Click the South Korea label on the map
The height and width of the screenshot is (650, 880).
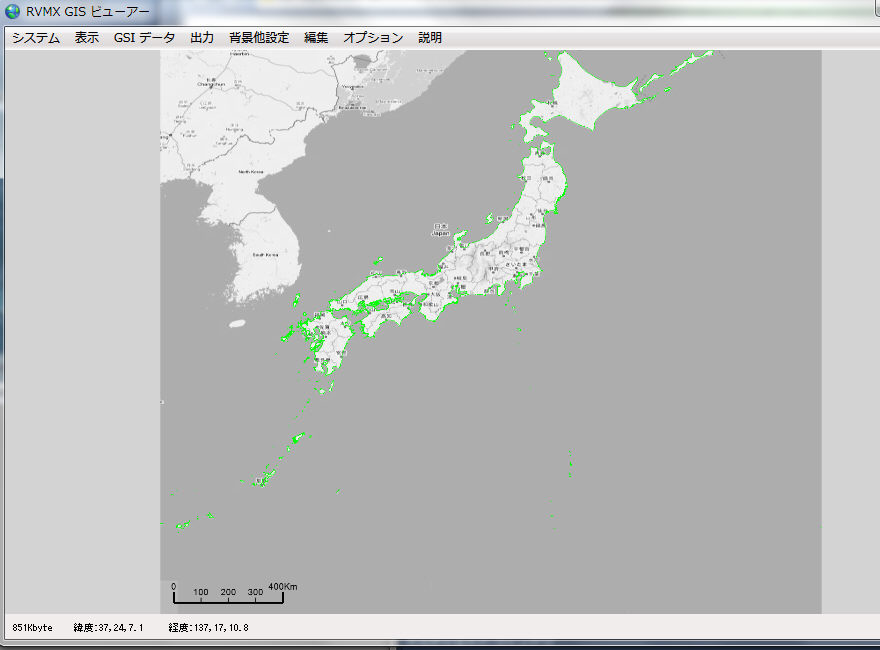264,255
